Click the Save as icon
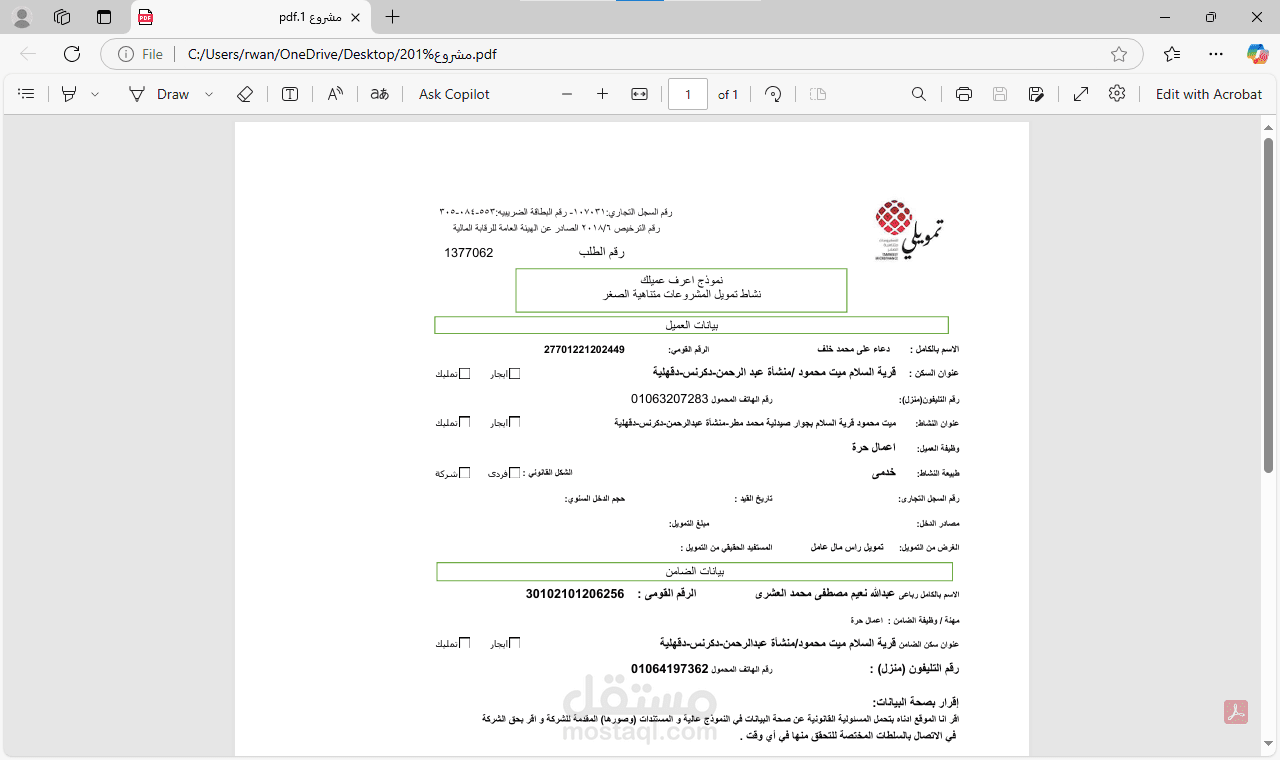This screenshot has height=760, width=1280. pyautogui.click(x=1036, y=94)
